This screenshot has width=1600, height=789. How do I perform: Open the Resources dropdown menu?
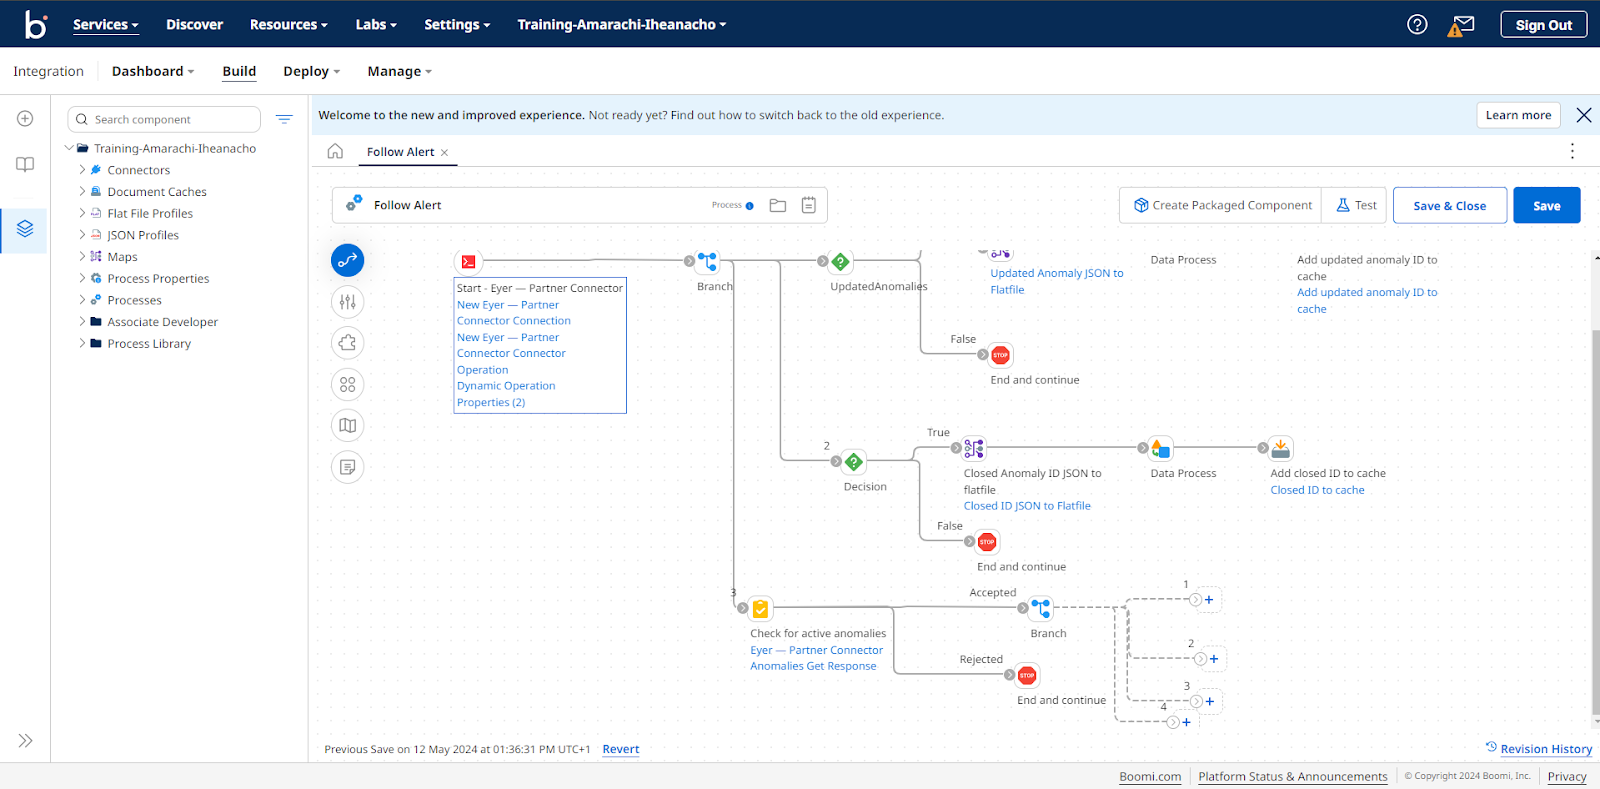pyautogui.click(x=289, y=24)
